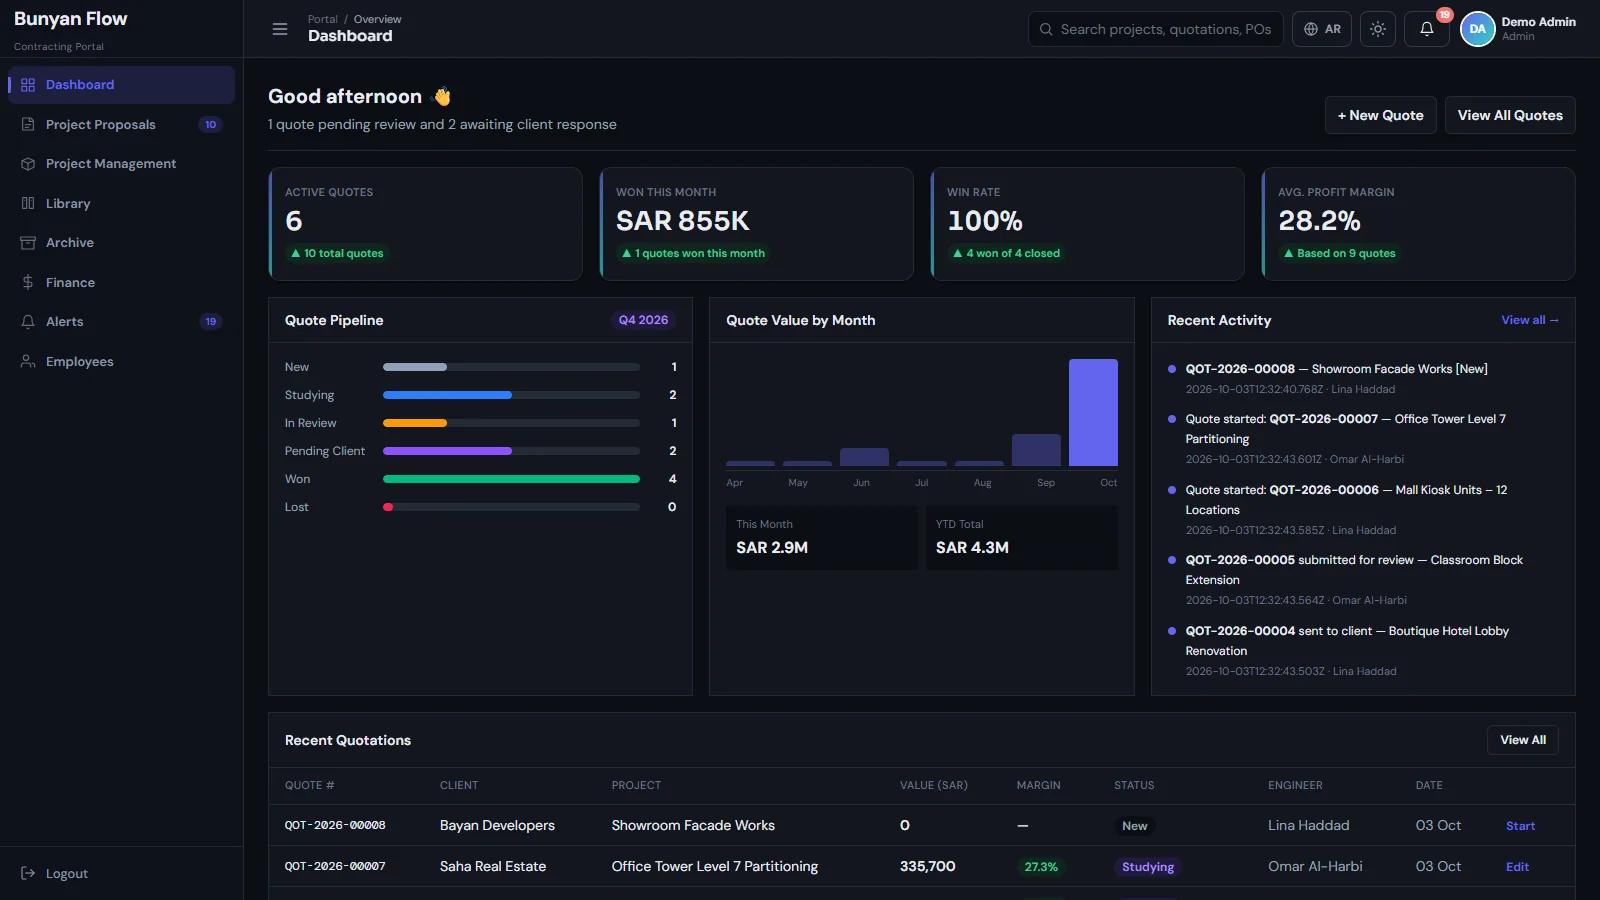Click the Won pipeline progress bar
1600x900 pixels.
(511, 479)
